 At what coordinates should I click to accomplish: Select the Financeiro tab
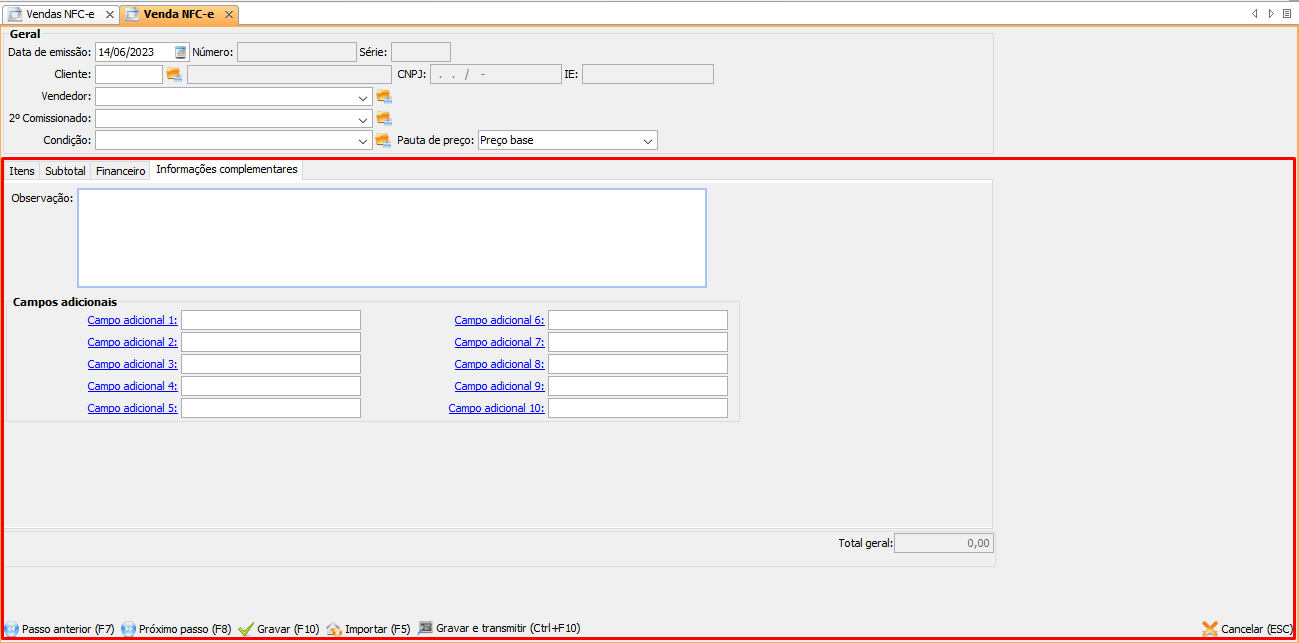(x=120, y=171)
